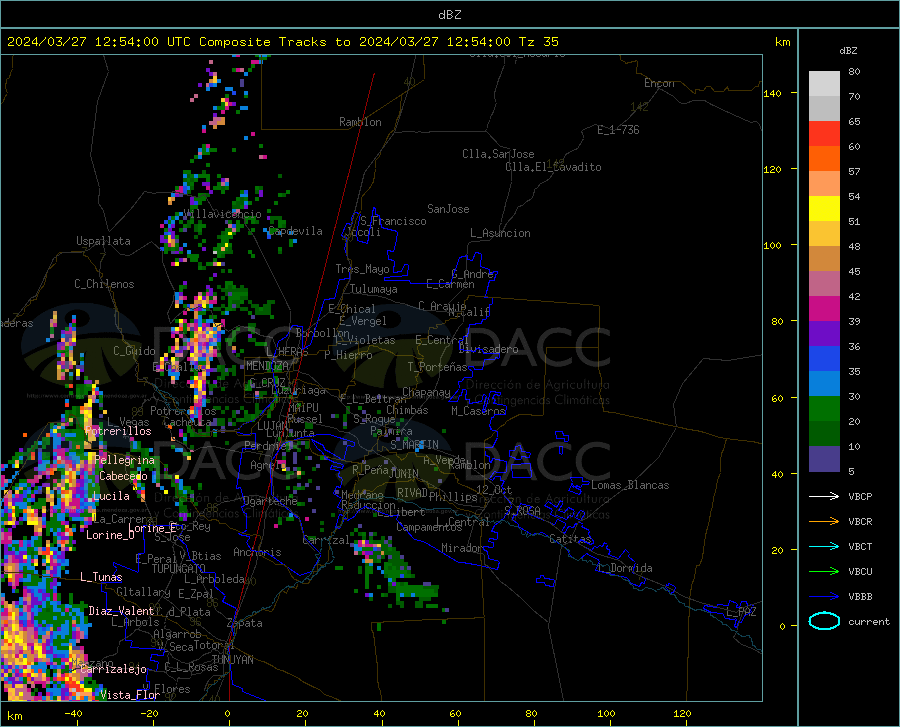Click the composite tracks timestamp header text
900x727 pixels.
(x=282, y=42)
